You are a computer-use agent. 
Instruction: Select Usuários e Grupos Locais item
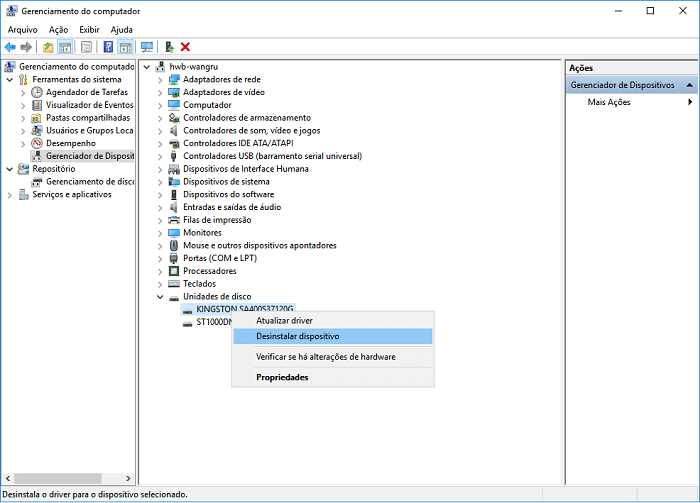[x=90, y=130]
